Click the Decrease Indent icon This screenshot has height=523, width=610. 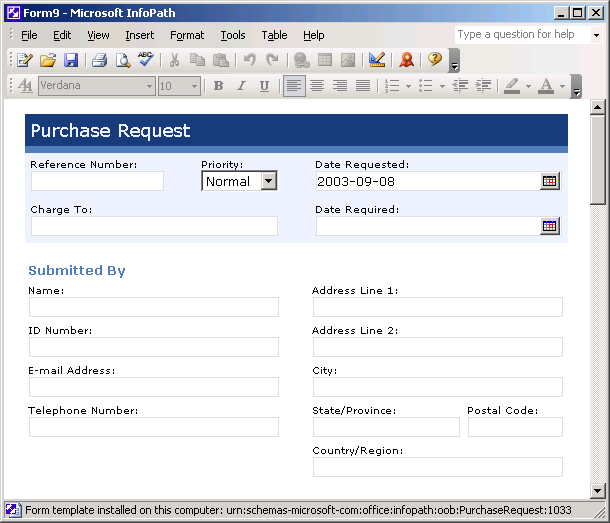(x=460, y=86)
